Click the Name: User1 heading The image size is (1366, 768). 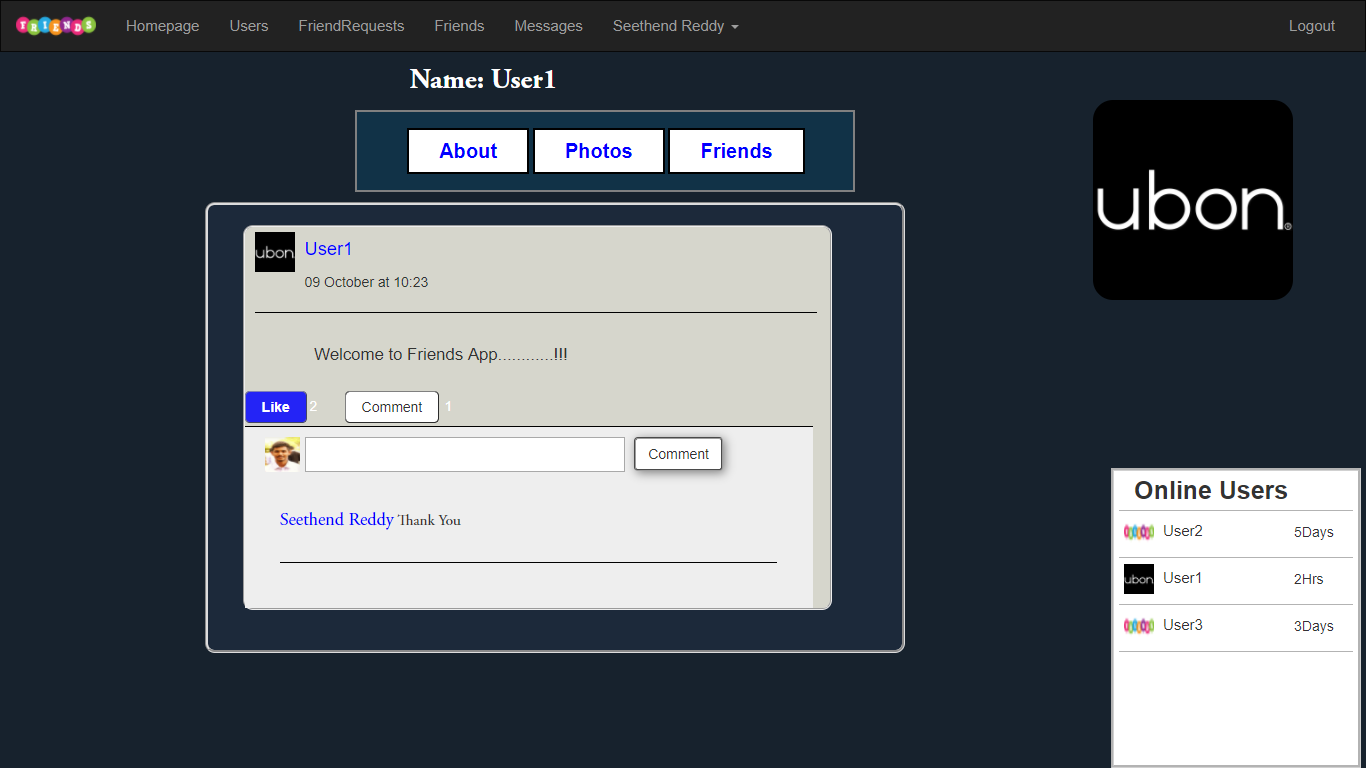(482, 80)
